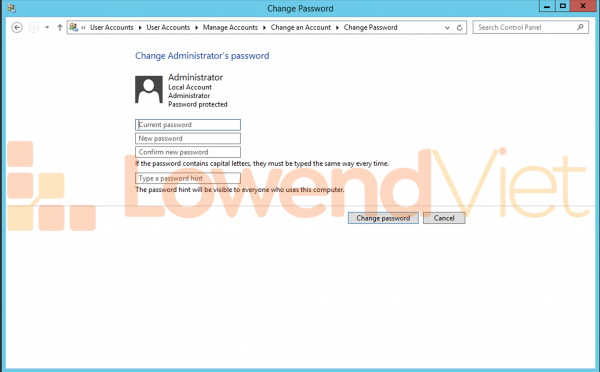
Task: Go up one level with the up arrow
Action: (x=60, y=28)
